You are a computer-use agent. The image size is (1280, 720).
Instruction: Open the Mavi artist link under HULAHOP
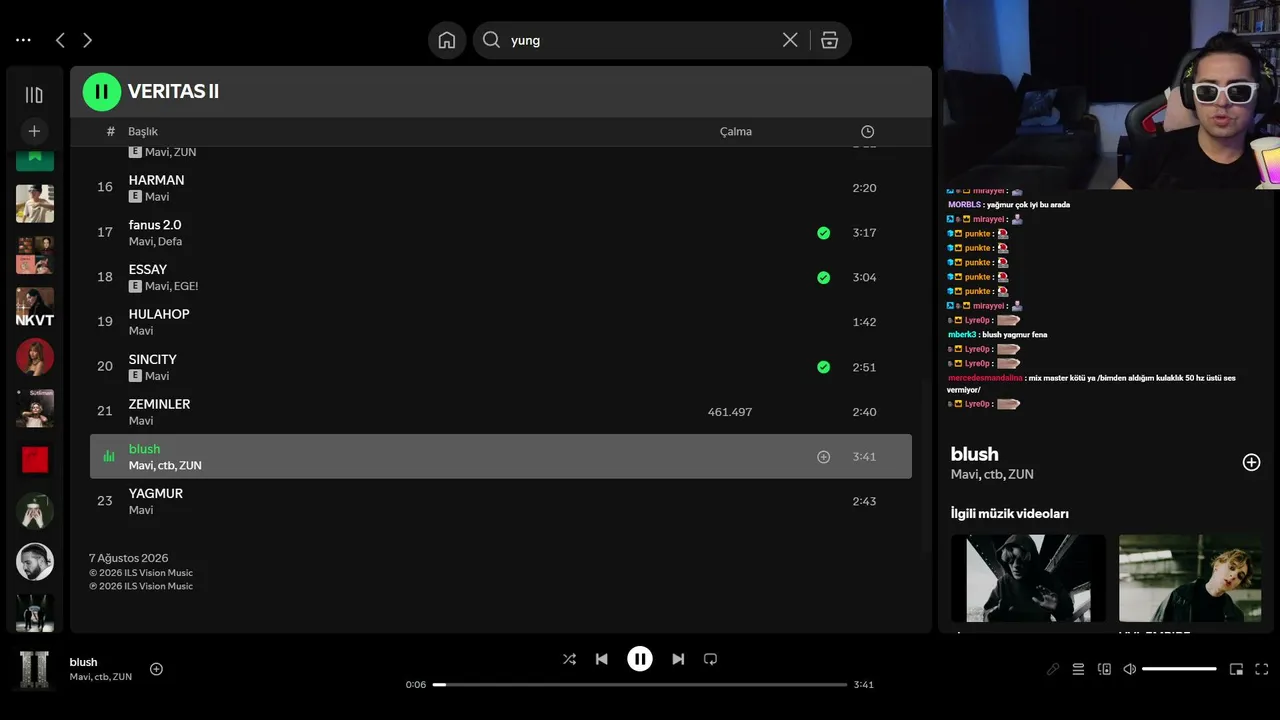click(x=141, y=331)
